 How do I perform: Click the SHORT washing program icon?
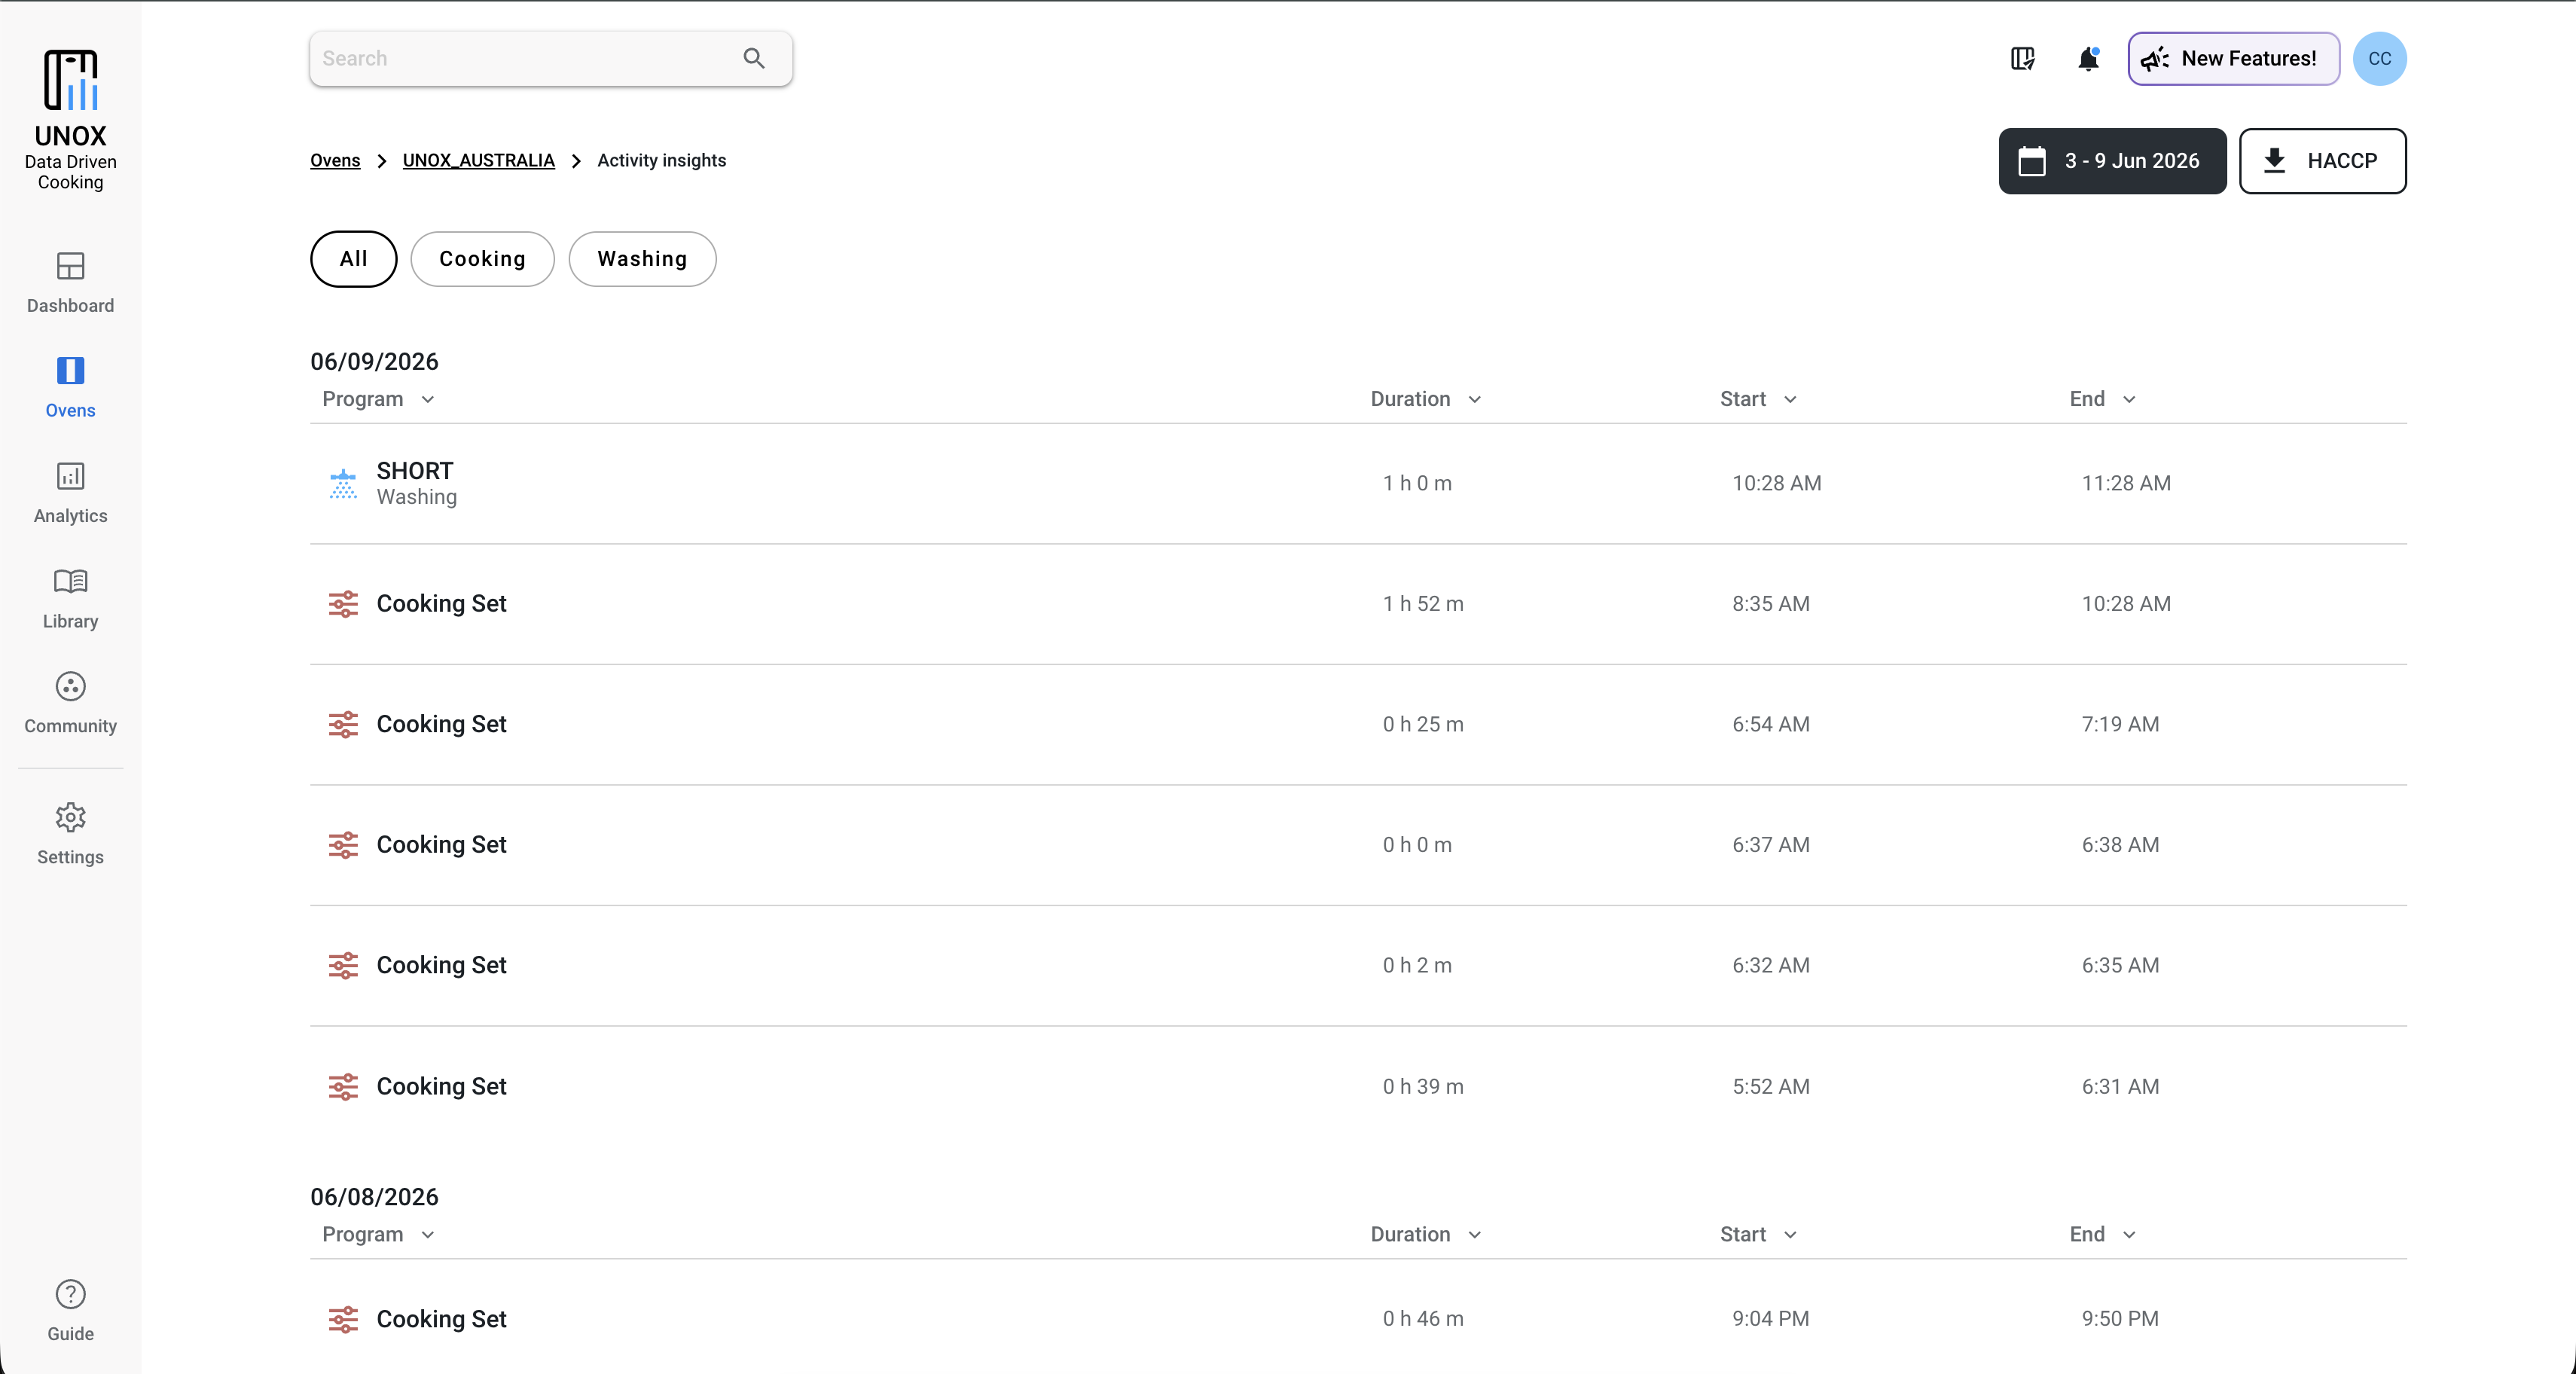[343, 483]
